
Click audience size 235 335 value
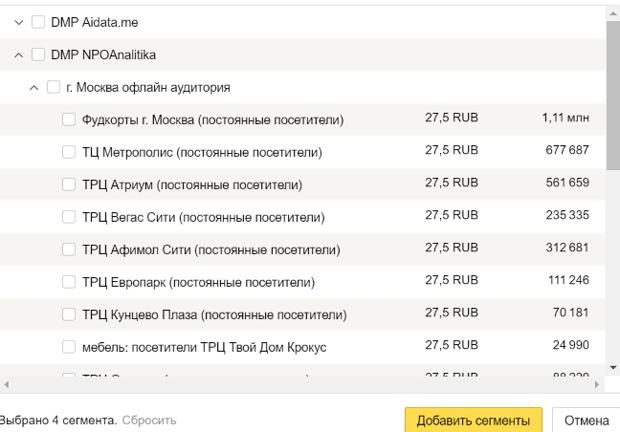567,215
